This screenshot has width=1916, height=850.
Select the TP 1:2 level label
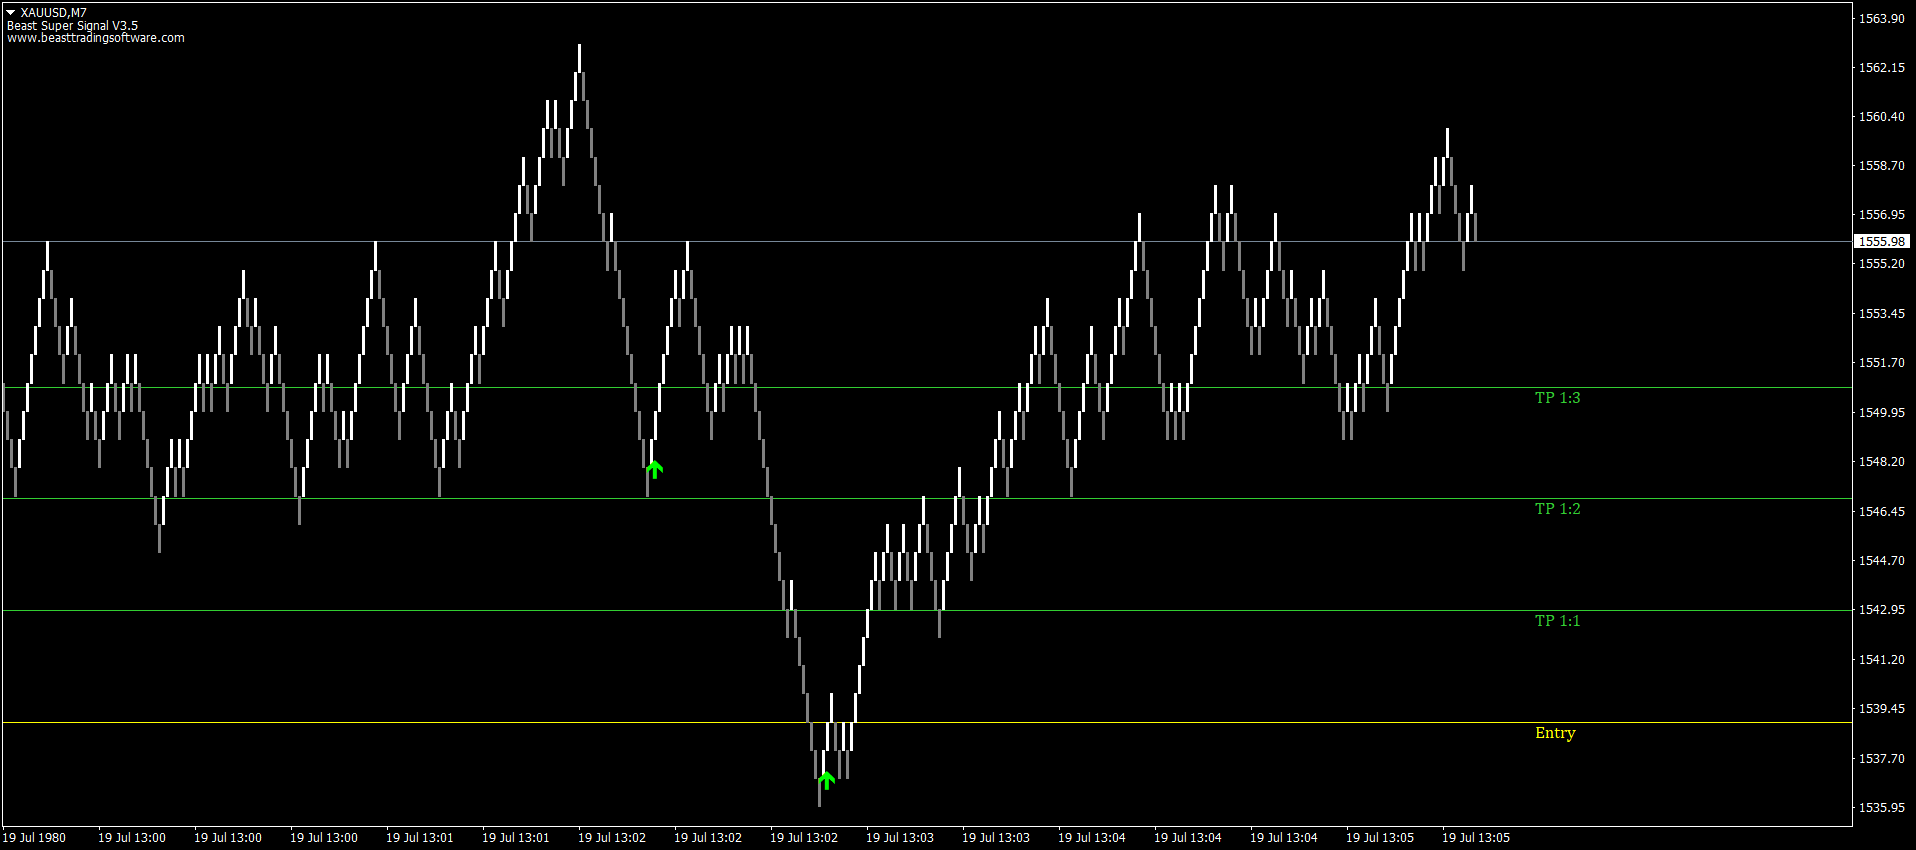pos(1558,509)
